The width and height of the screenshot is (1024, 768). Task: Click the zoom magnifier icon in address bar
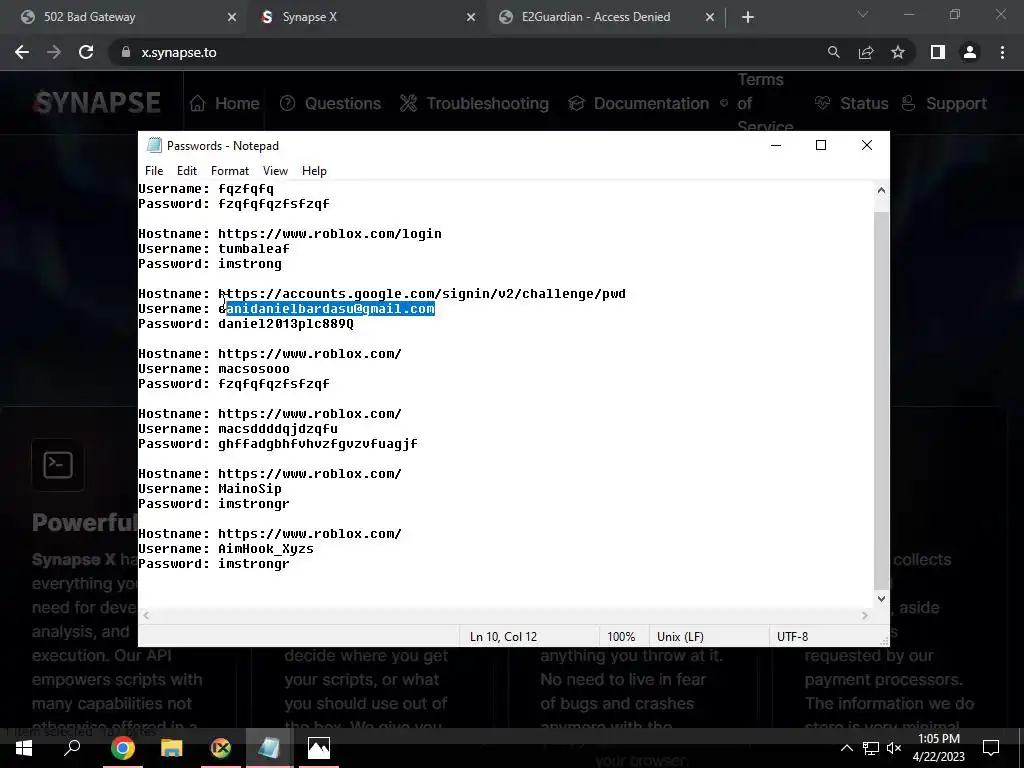tap(833, 52)
